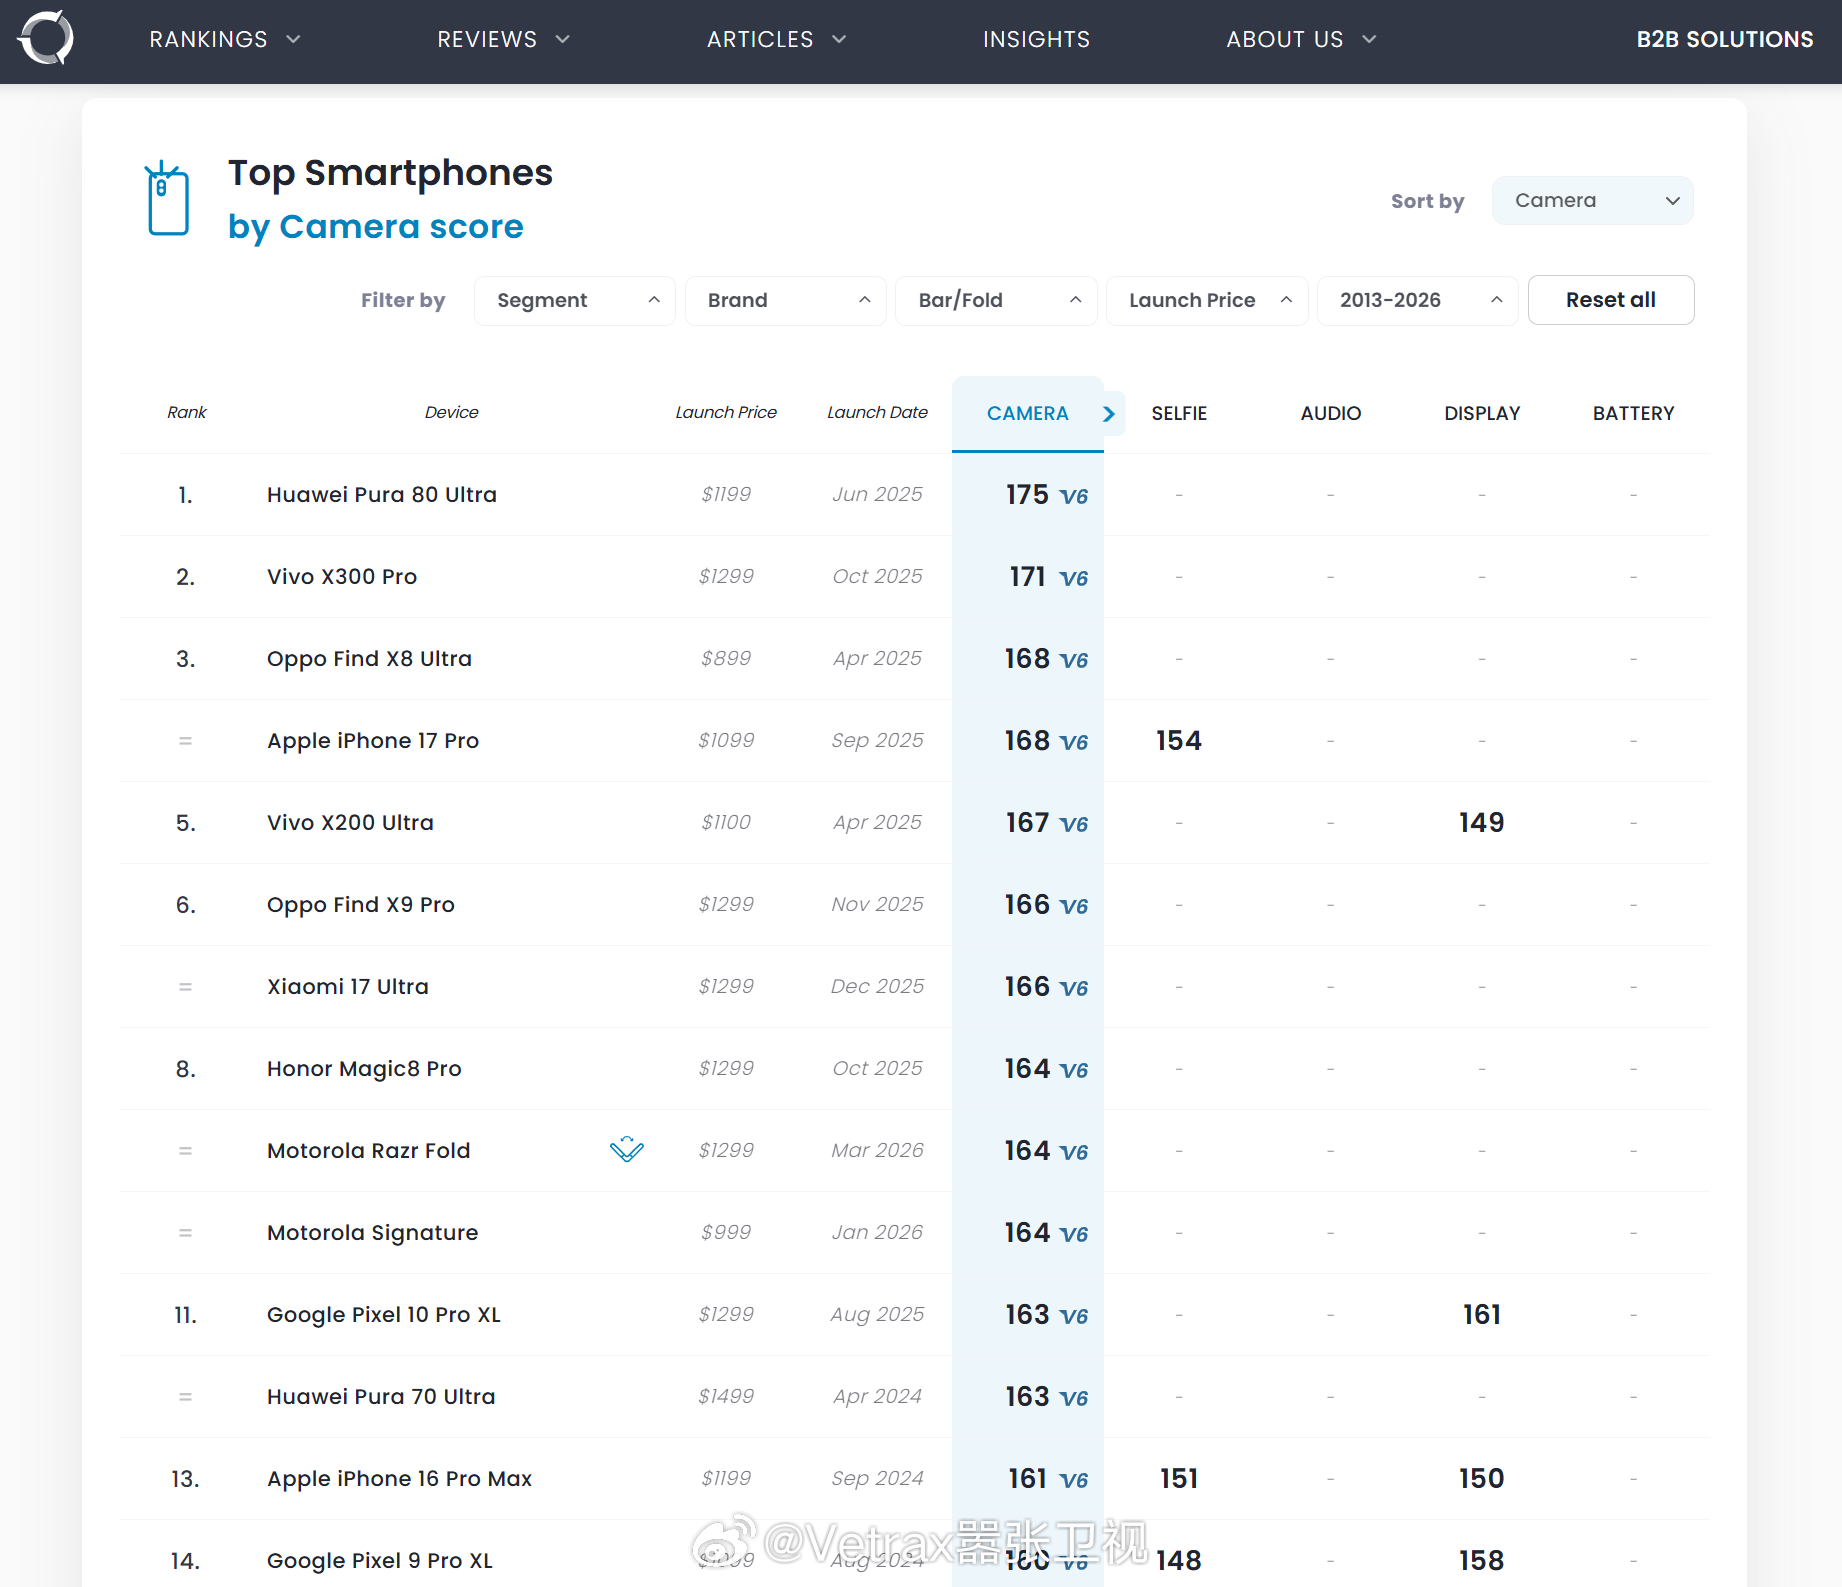Image resolution: width=1842 pixels, height=1587 pixels.
Task: Open Vivo X200 Ultra device page
Action: 350,822
